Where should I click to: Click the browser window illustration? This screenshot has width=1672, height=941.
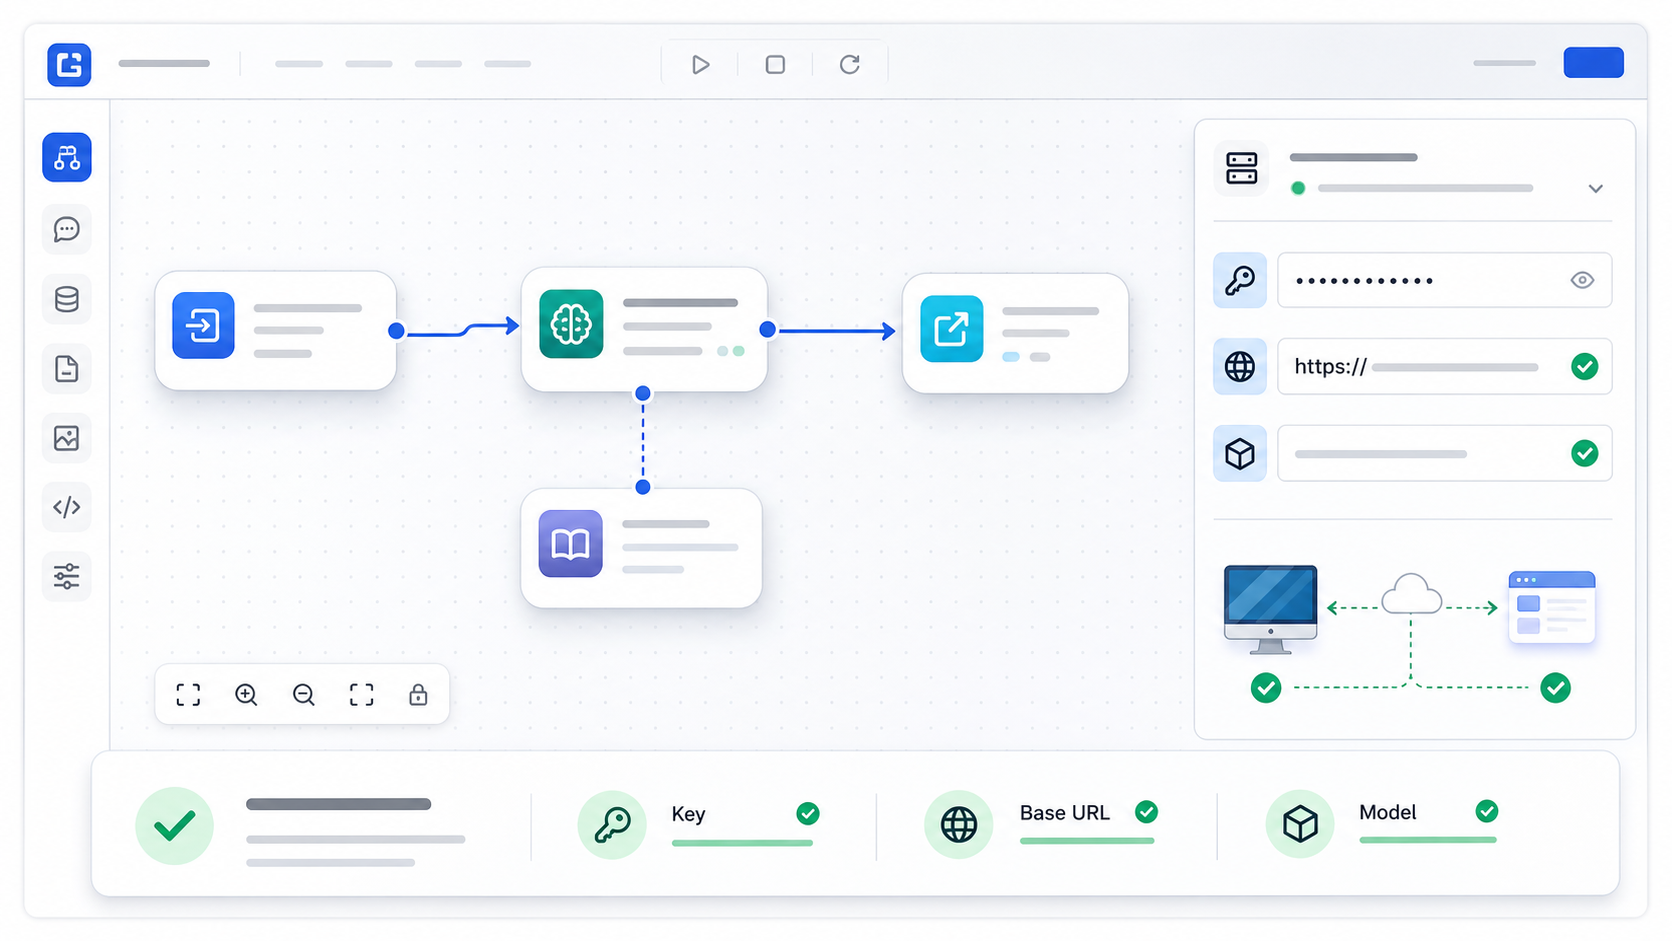click(x=1551, y=607)
